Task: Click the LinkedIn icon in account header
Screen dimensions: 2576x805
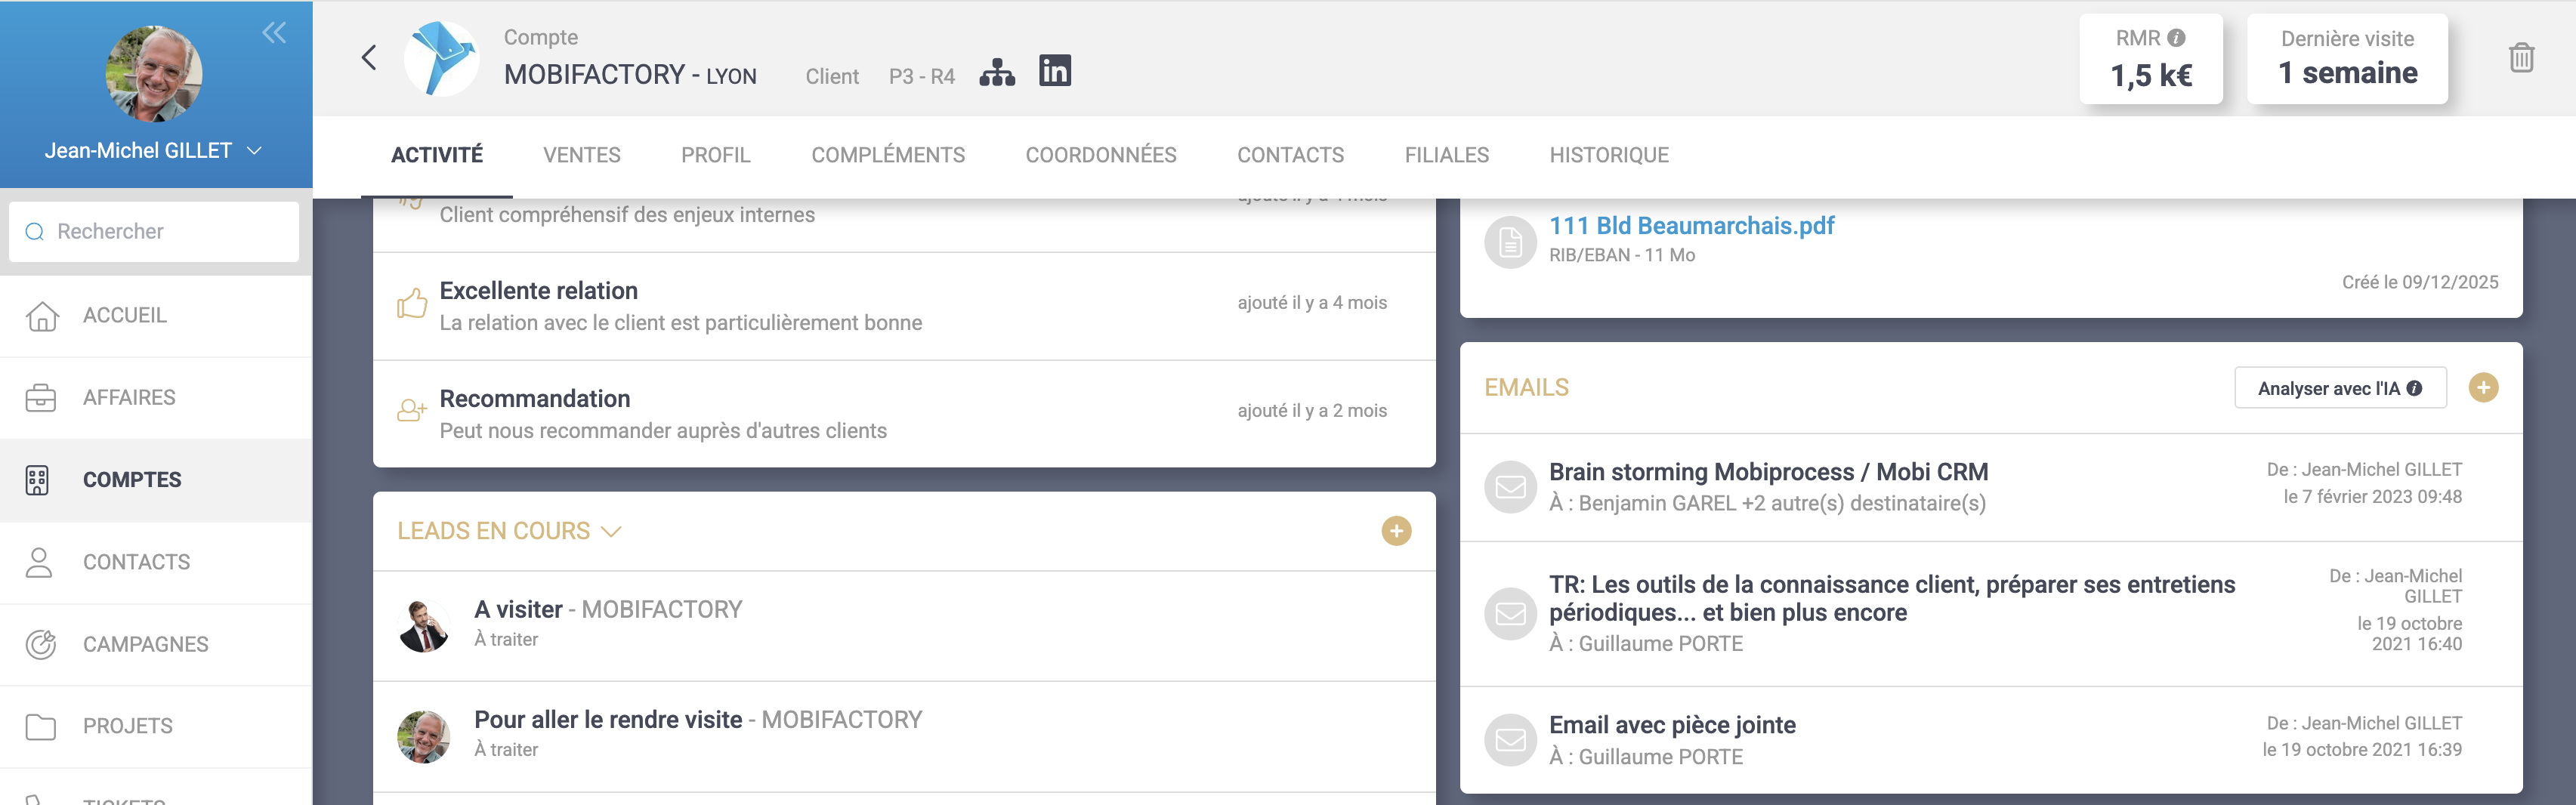Action: (1054, 71)
